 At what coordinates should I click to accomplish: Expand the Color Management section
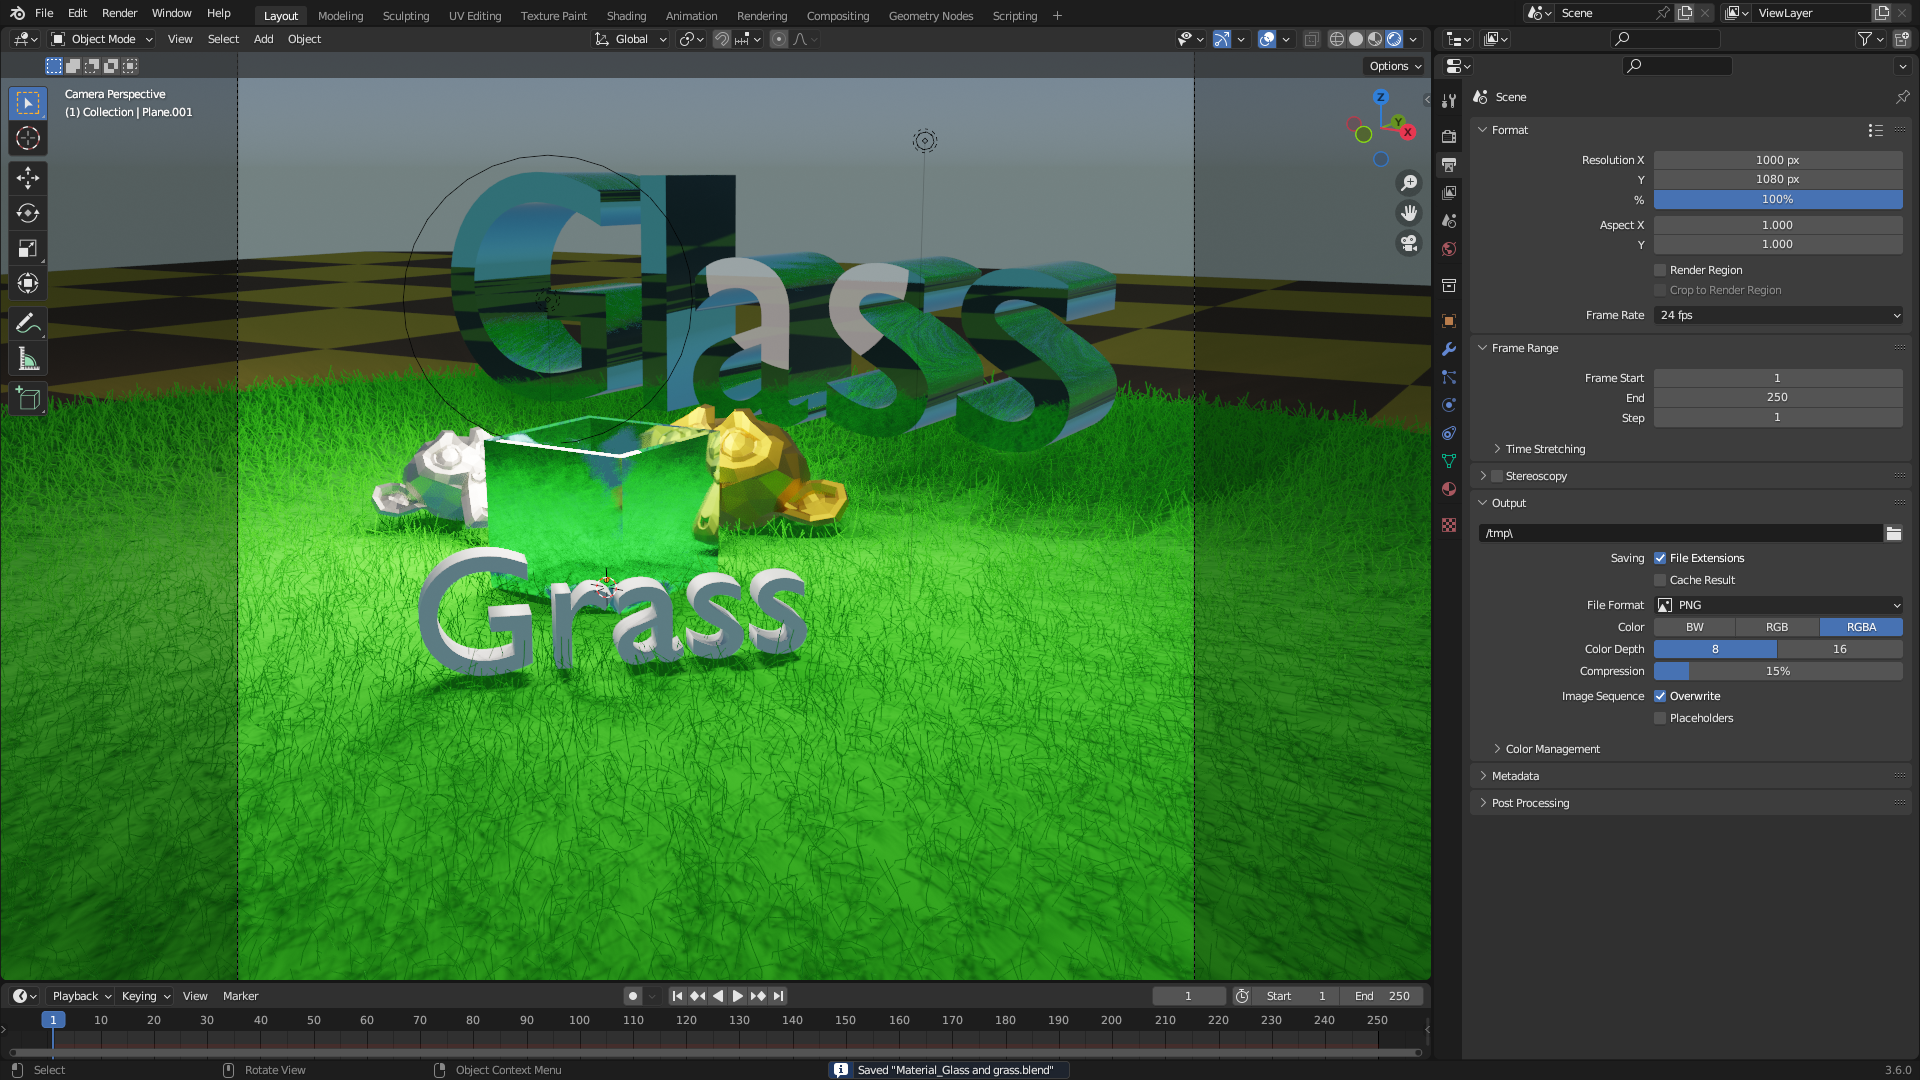1552,749
